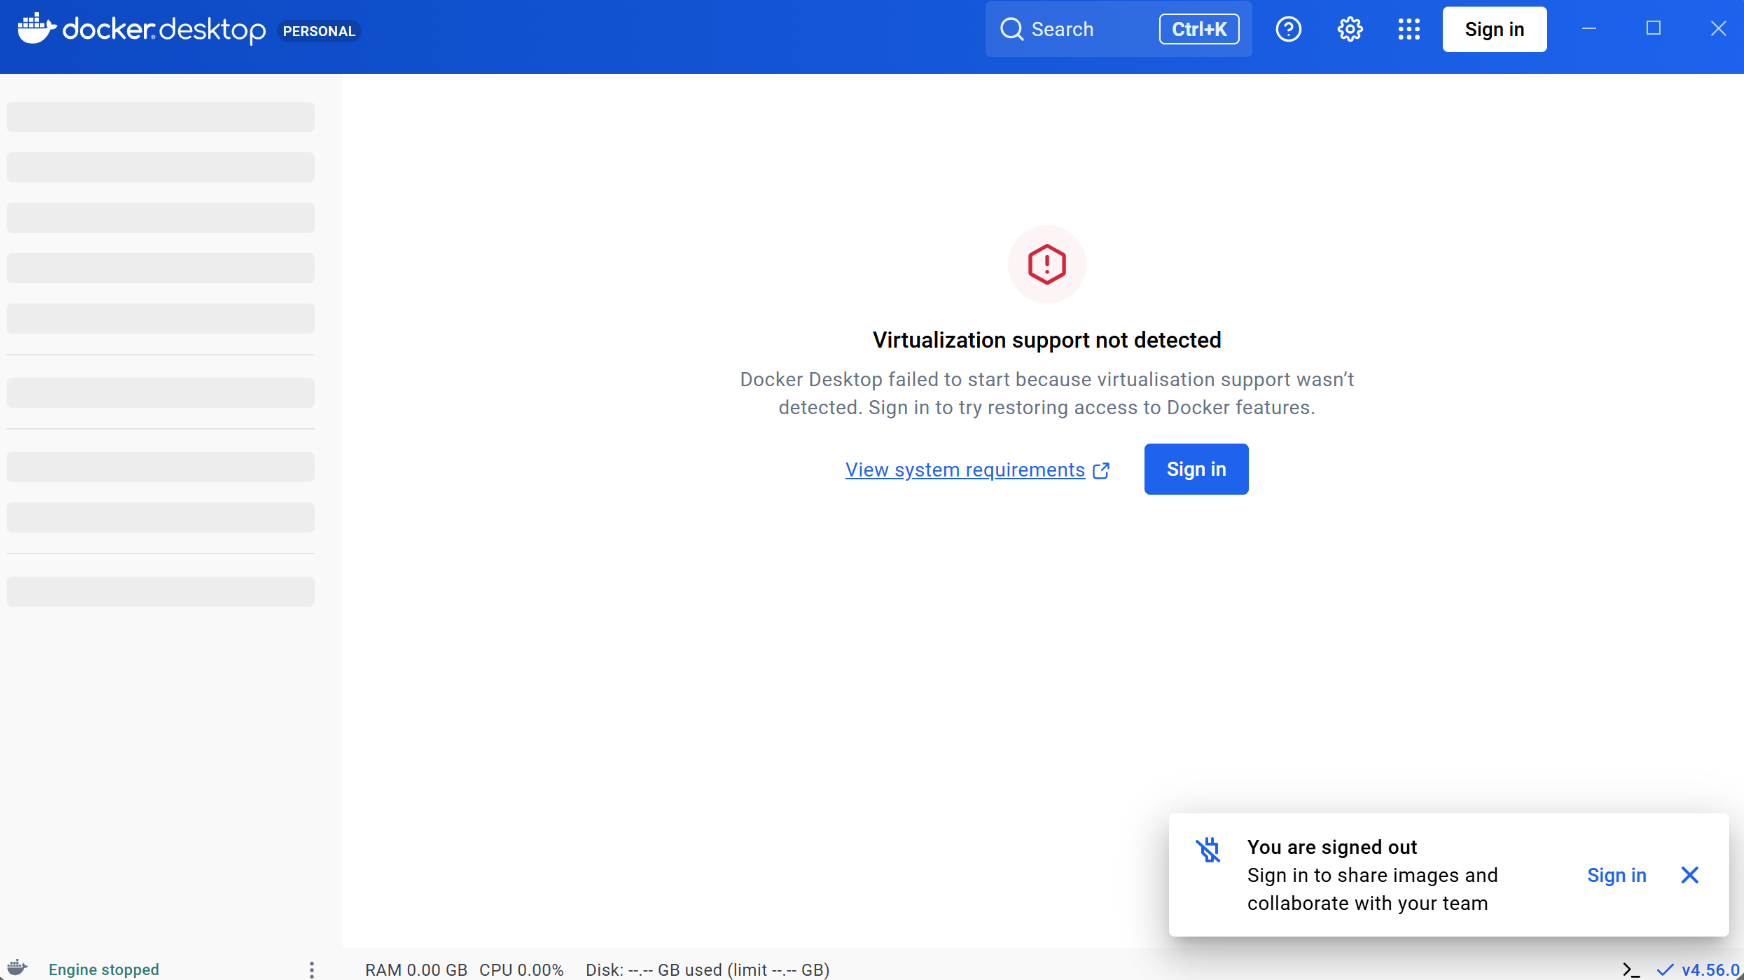Click the Disk usage readout
The image size is (1744, 980).
707,970
